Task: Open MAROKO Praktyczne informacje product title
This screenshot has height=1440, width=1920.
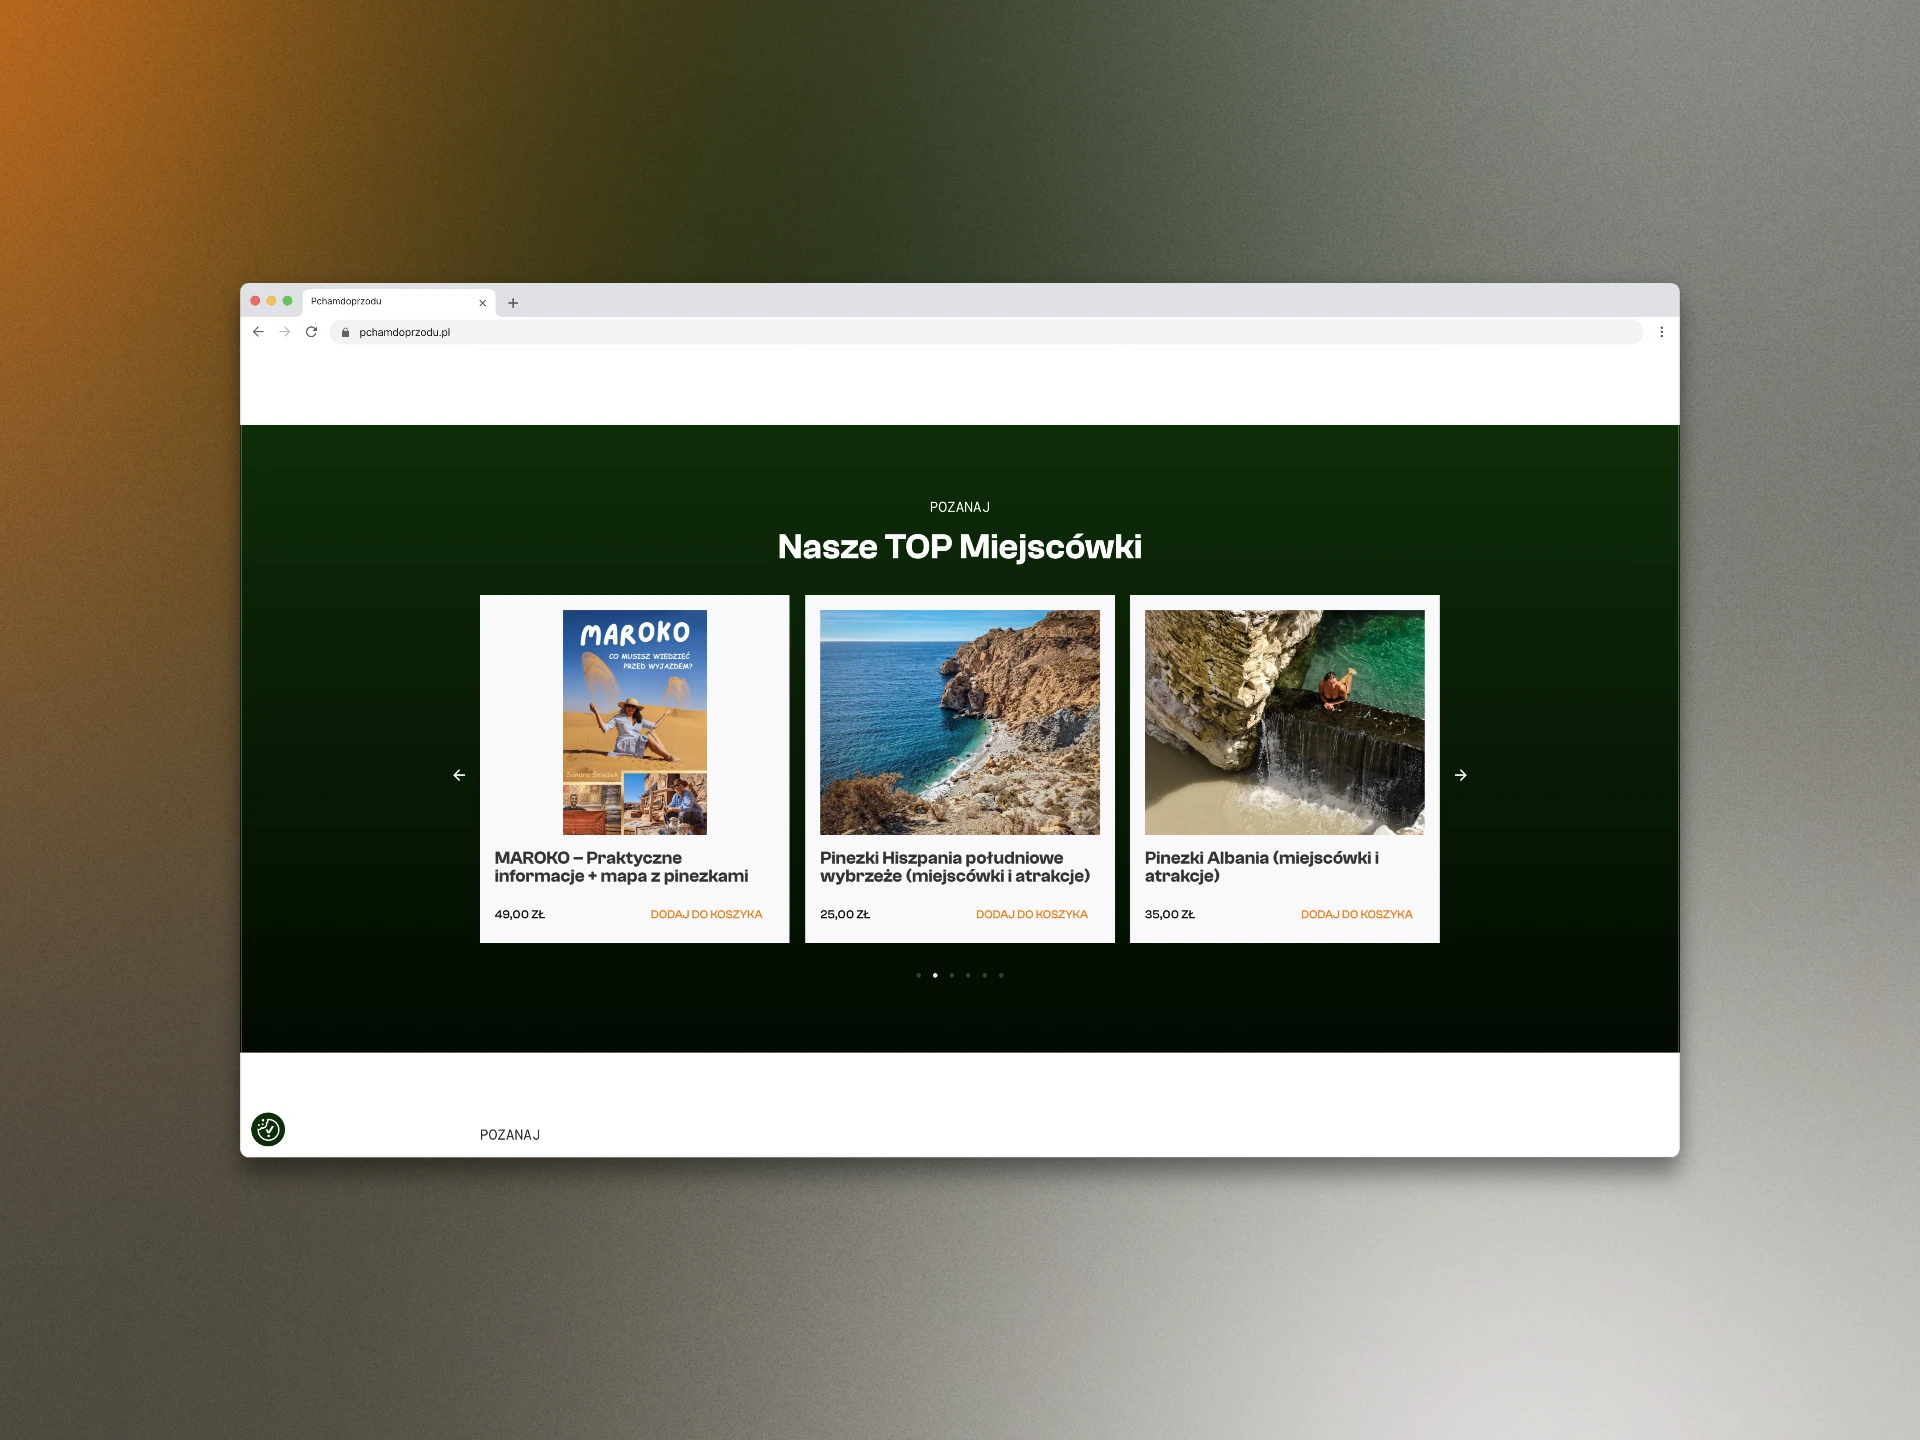Action: tap(620, 867)
